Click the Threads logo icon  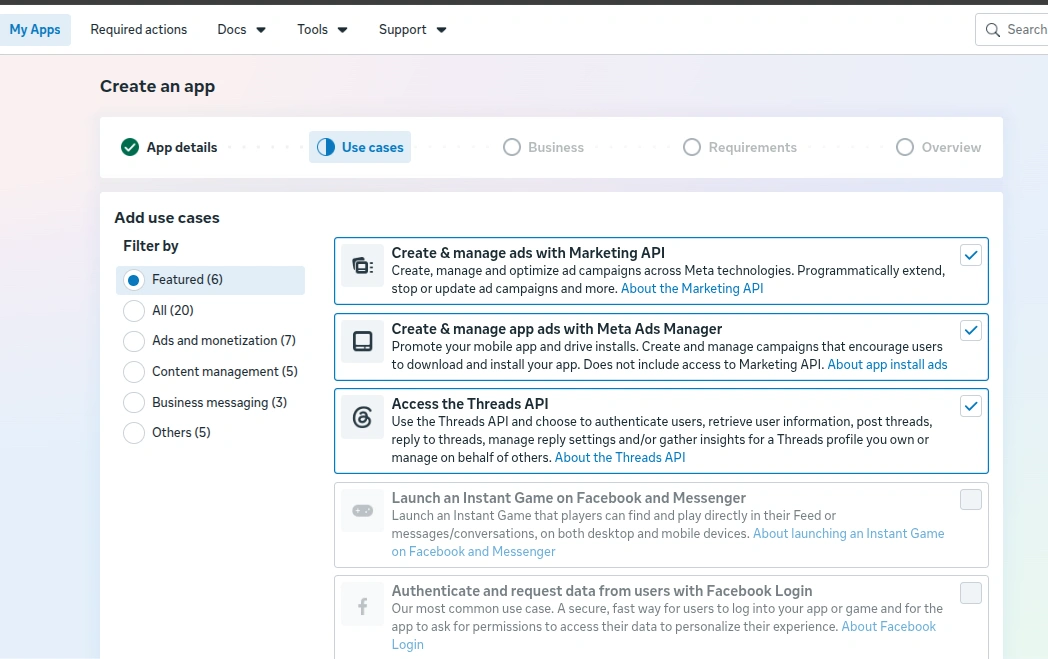362,418
